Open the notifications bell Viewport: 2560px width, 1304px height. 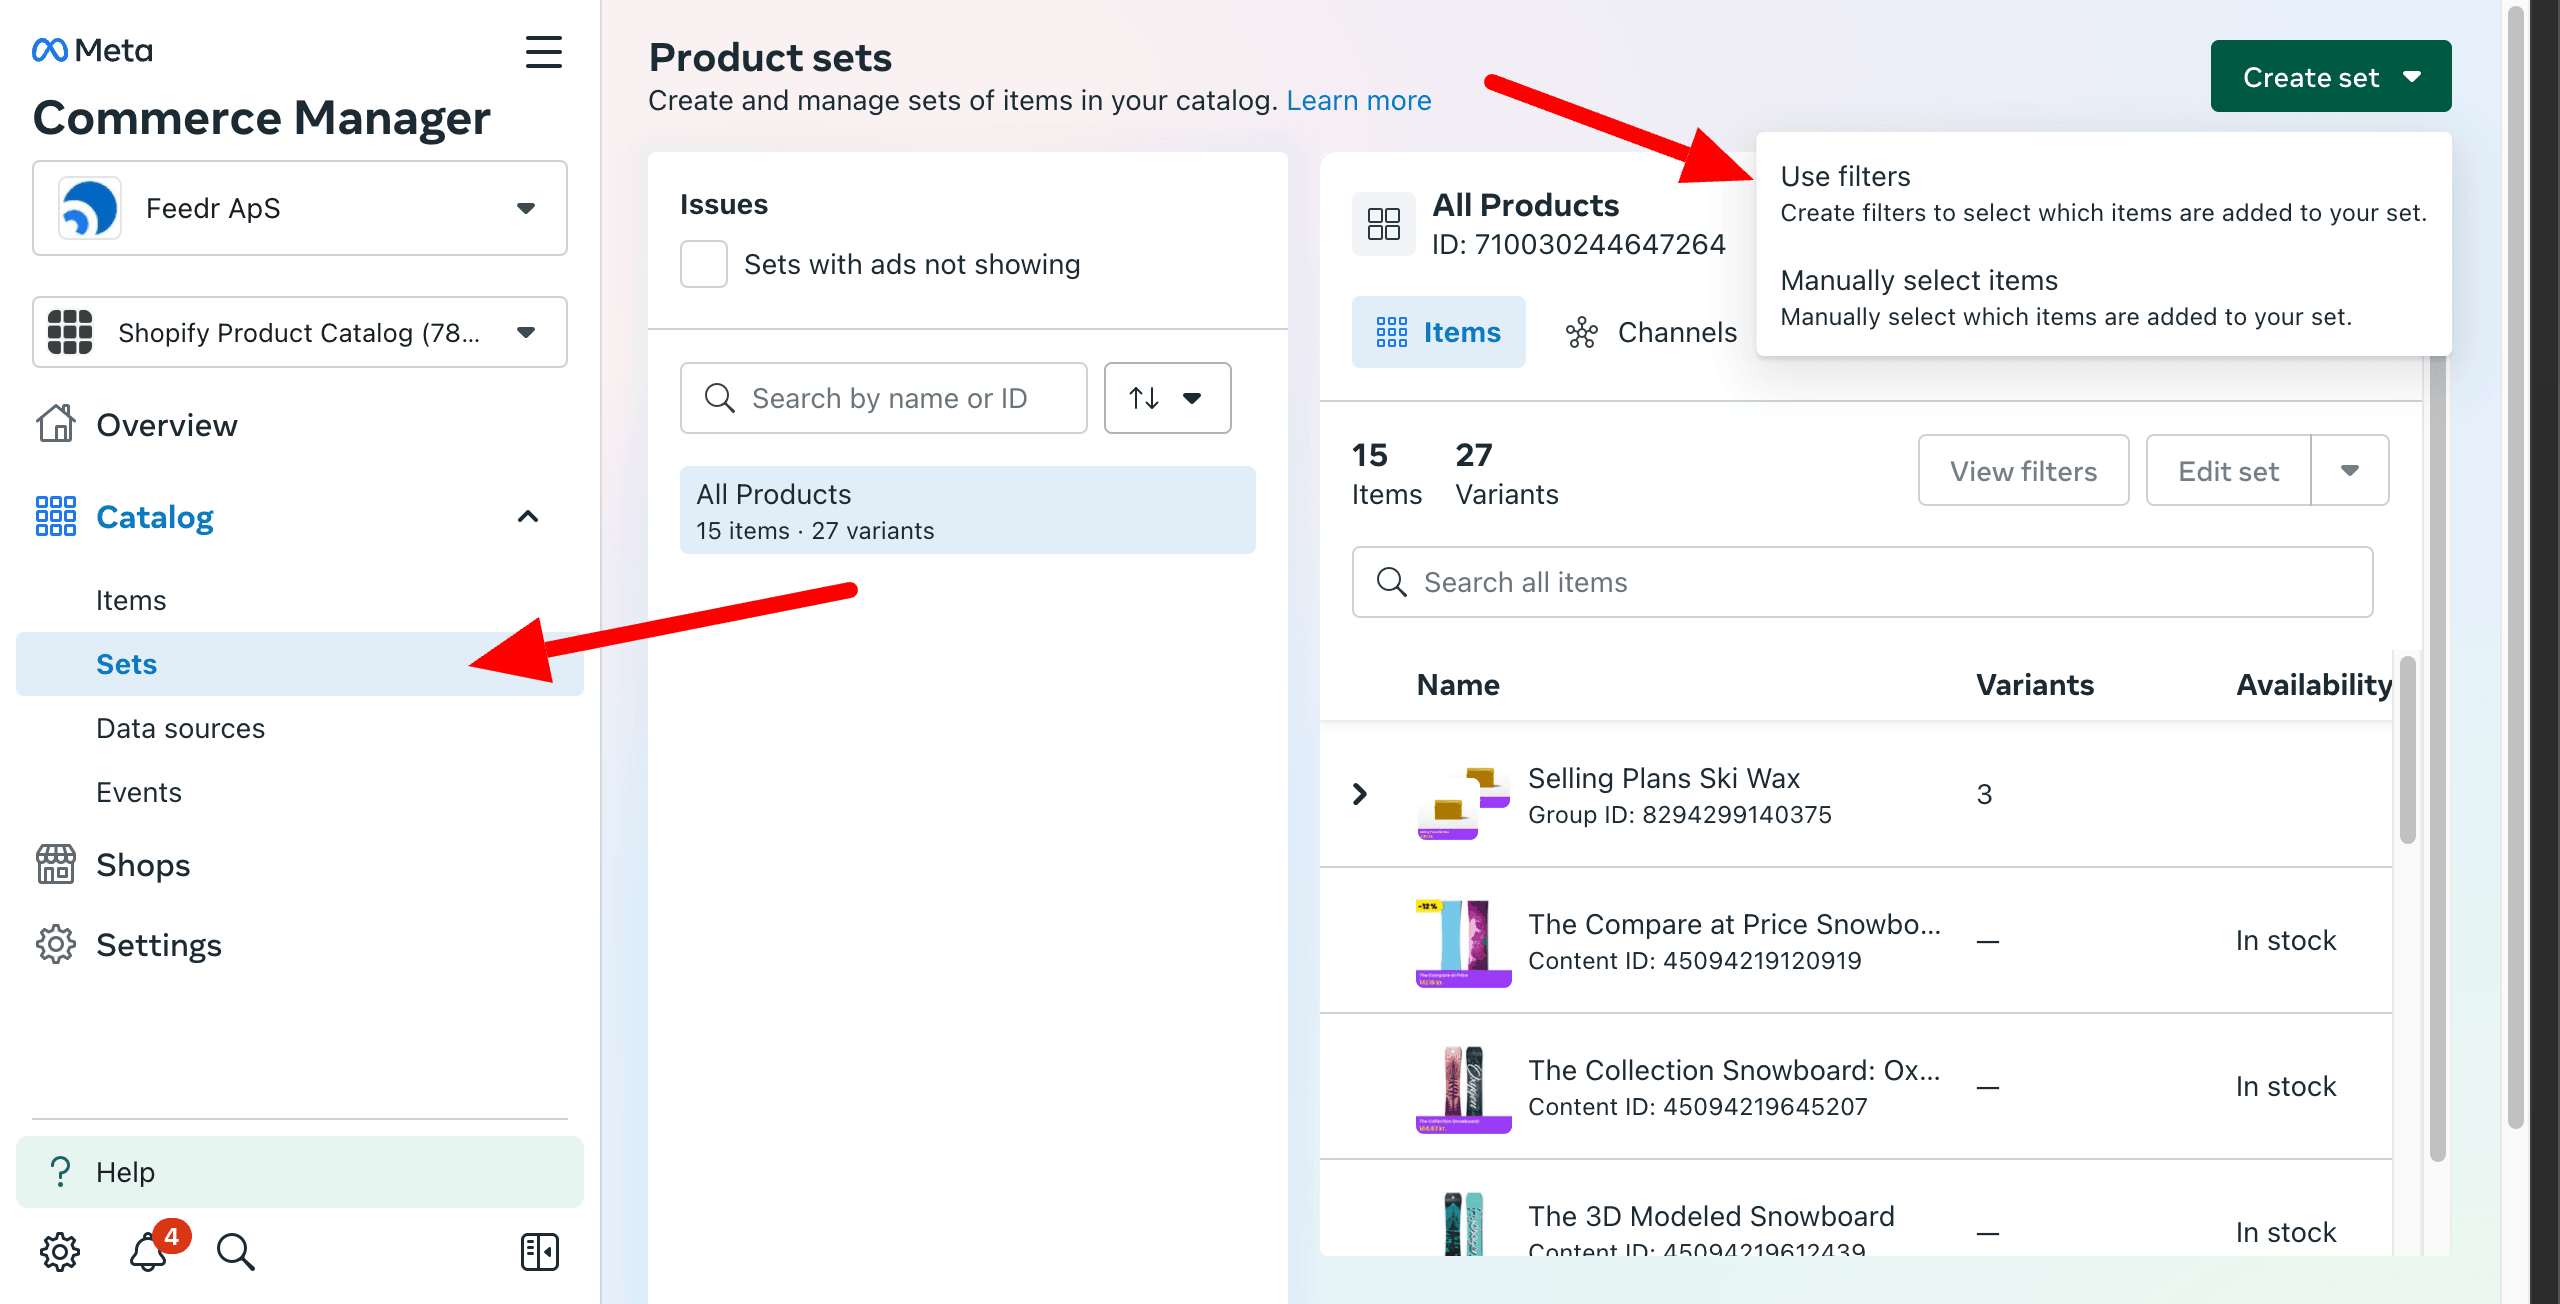click(147, 1251)
